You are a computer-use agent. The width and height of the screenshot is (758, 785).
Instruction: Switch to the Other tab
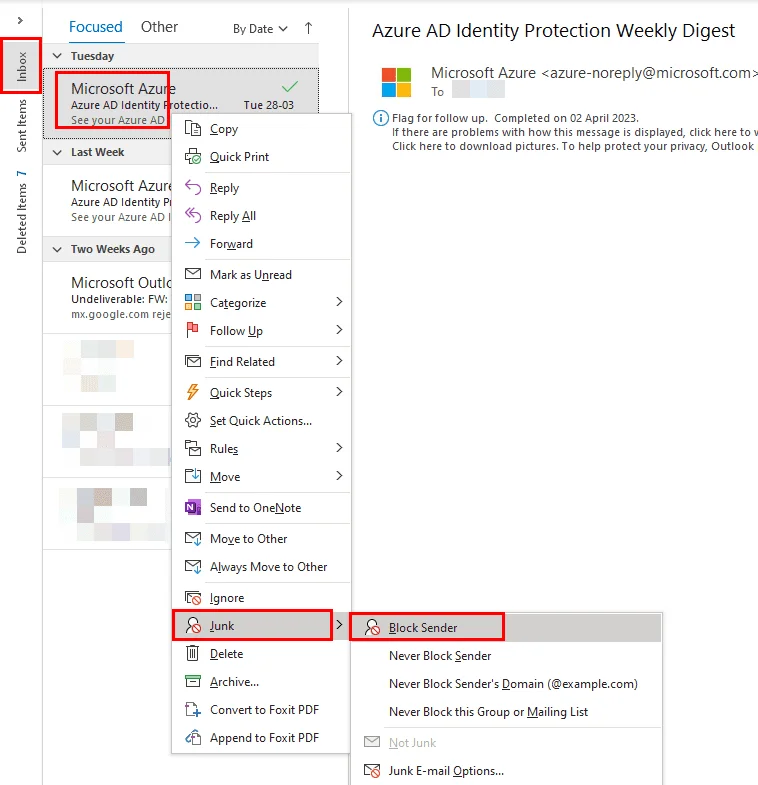click(159, 27)
